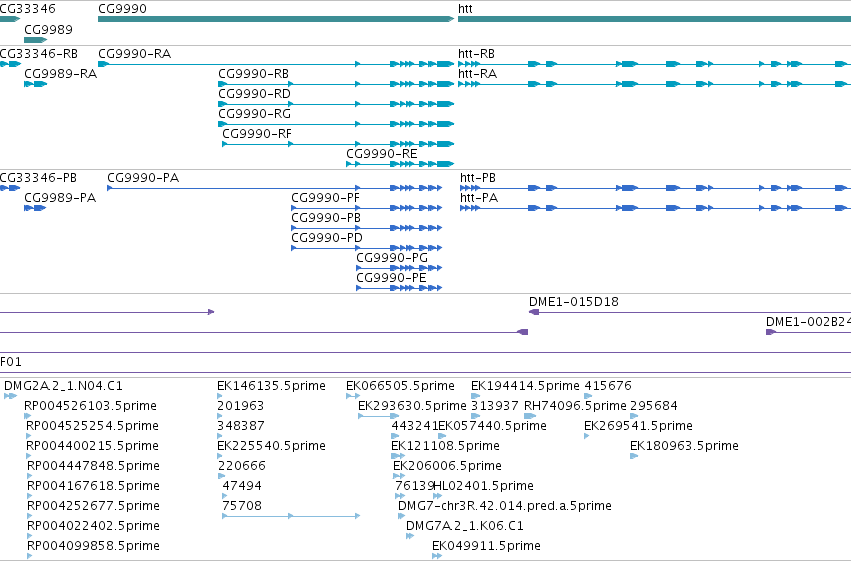
Task: Select EST RP004099858.5prime
Action: (x=29, y=556)
